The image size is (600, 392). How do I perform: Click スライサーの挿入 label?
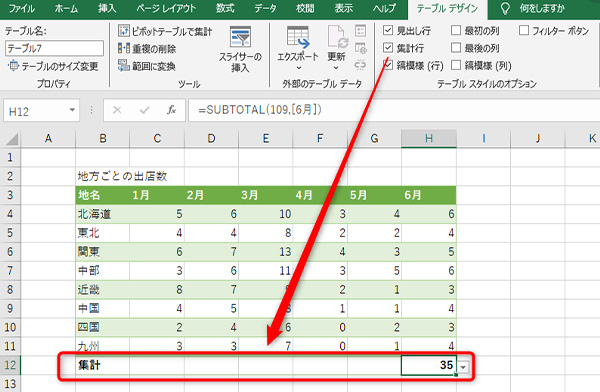(240, 62)
